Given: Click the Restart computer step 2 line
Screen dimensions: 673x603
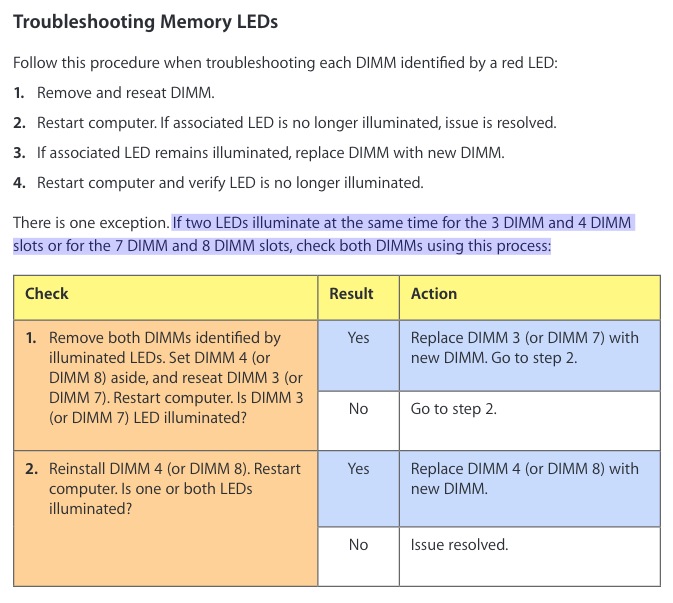Looking at the screenshot, I should [285, 123].
